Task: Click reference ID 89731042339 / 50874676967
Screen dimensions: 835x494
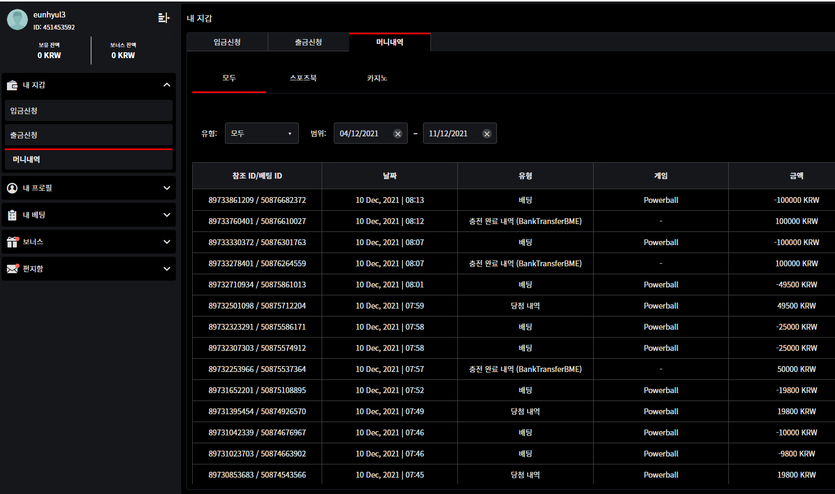Action: 257,433
